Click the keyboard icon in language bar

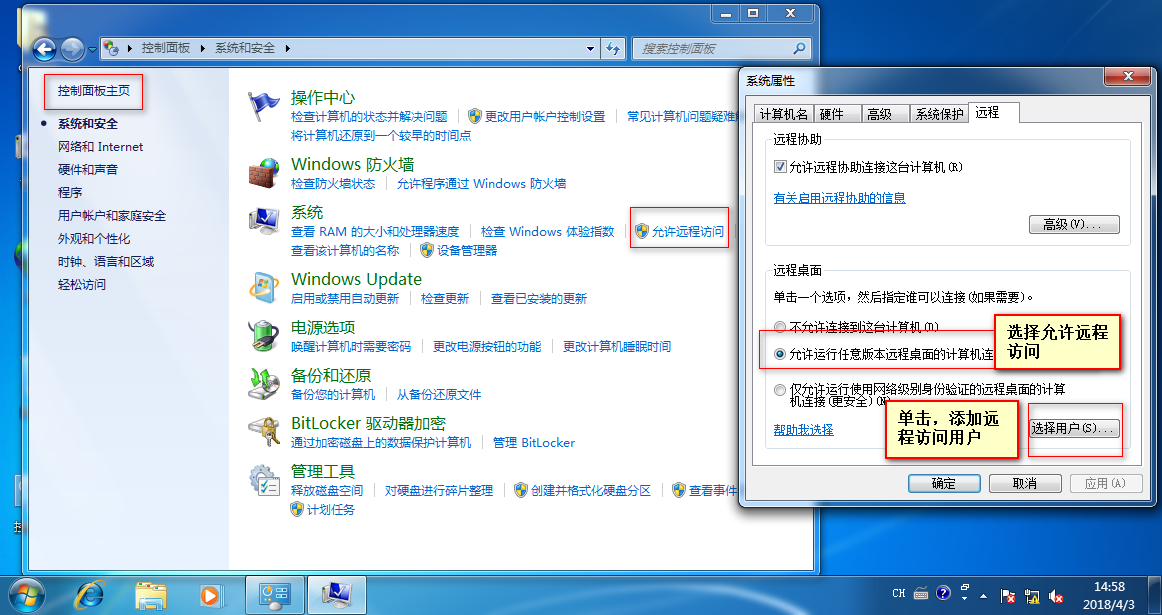[921, 593]
